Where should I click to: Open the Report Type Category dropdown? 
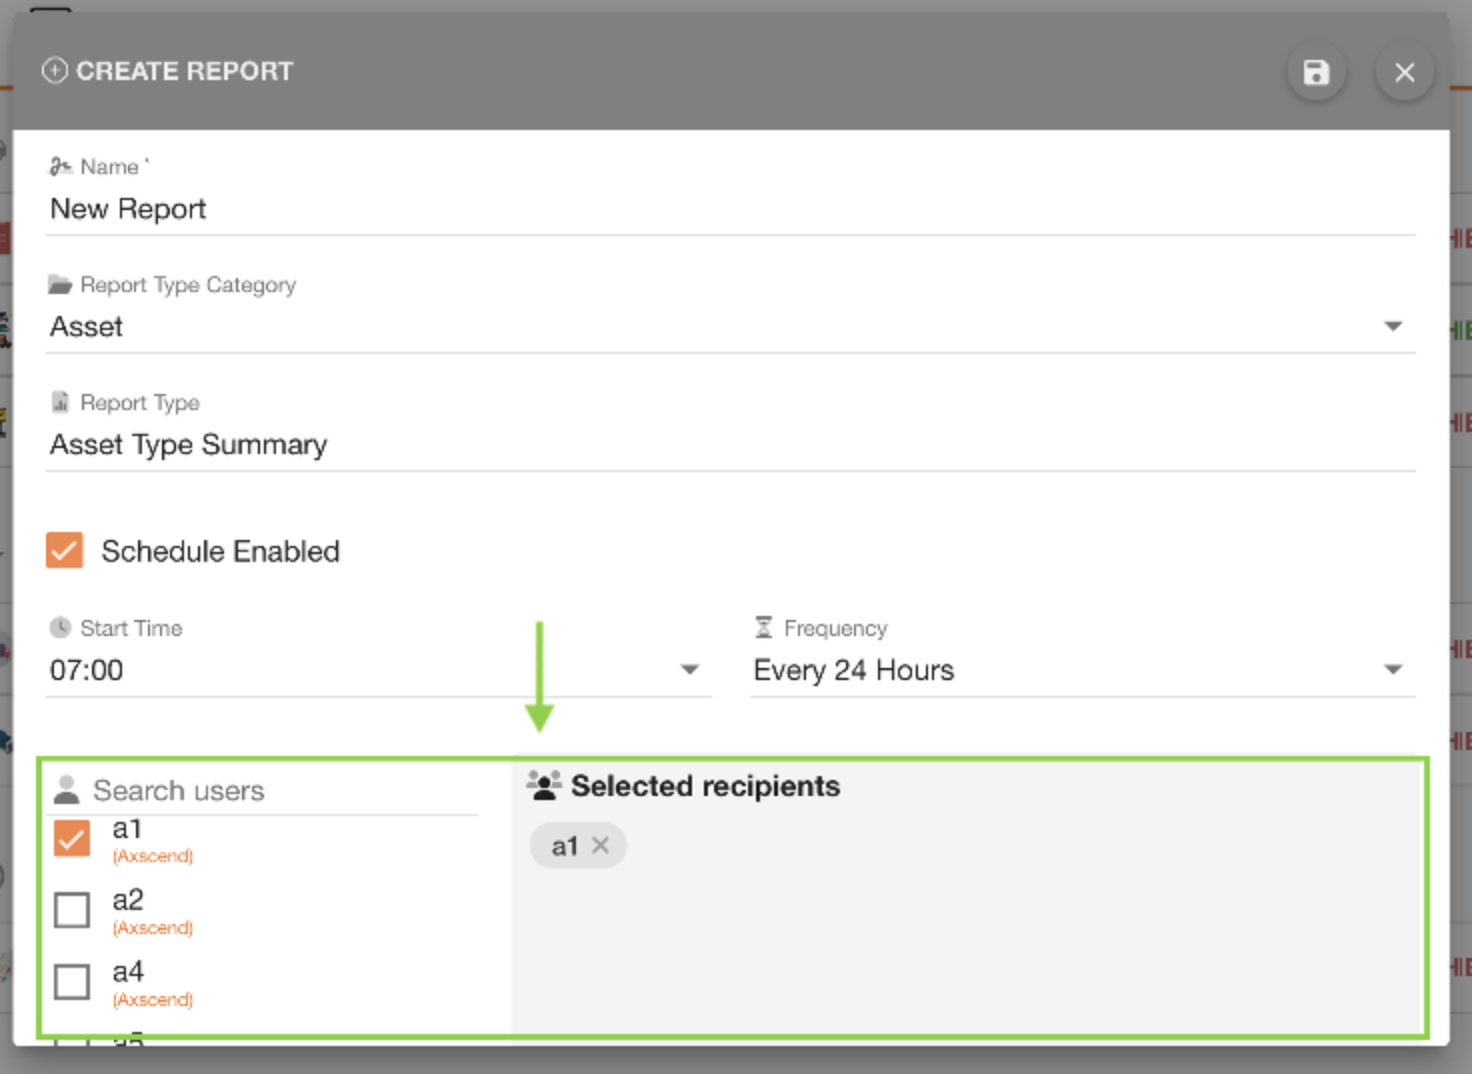1394,325
